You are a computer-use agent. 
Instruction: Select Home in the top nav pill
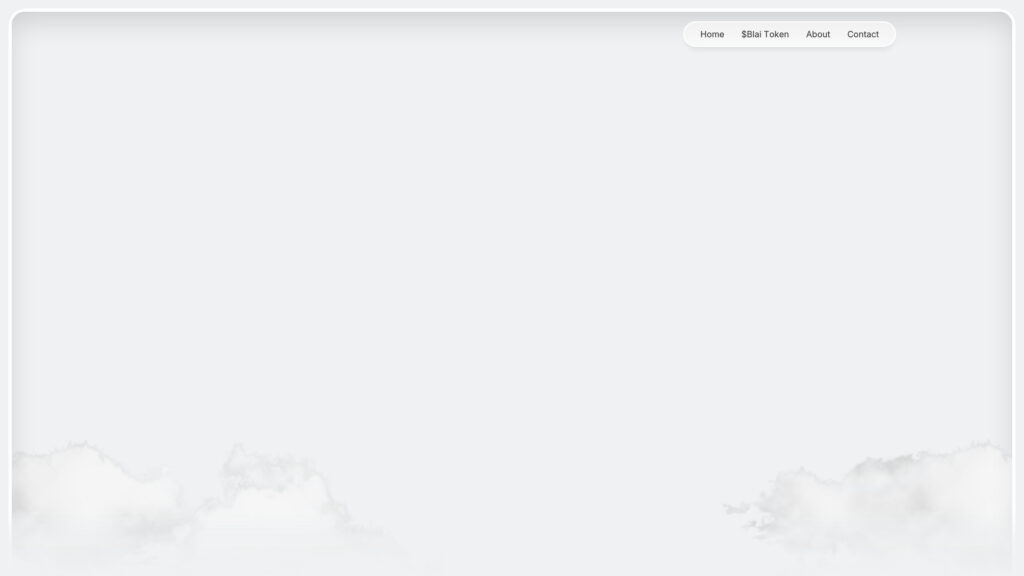click(712, 34)
